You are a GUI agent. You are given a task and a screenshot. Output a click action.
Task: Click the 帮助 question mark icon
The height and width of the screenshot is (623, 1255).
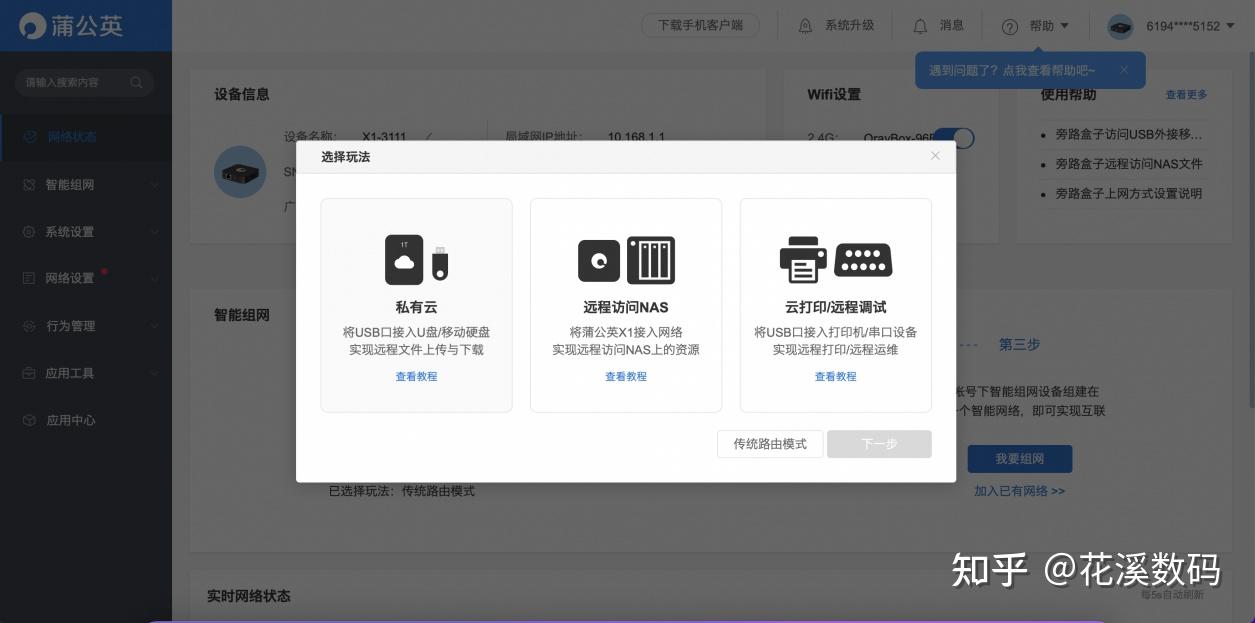(1010, 26)
